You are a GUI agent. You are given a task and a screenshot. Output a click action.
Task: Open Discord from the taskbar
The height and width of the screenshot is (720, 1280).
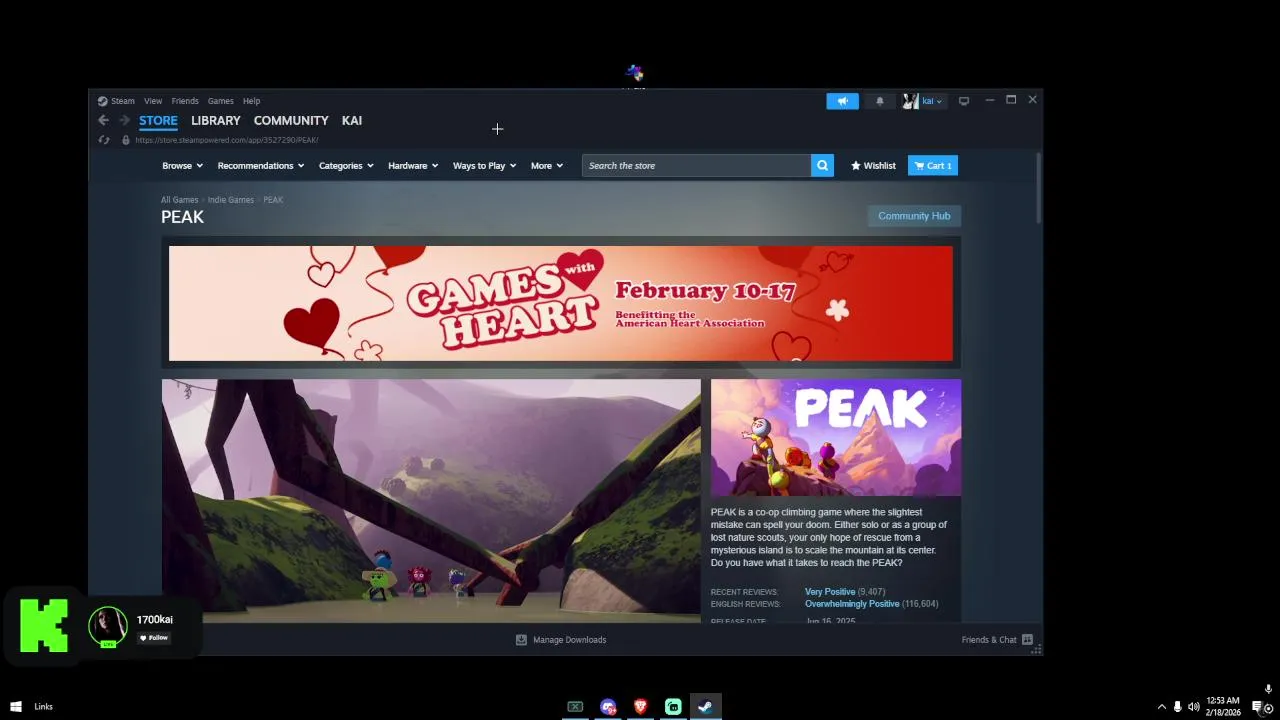(608, 707)
